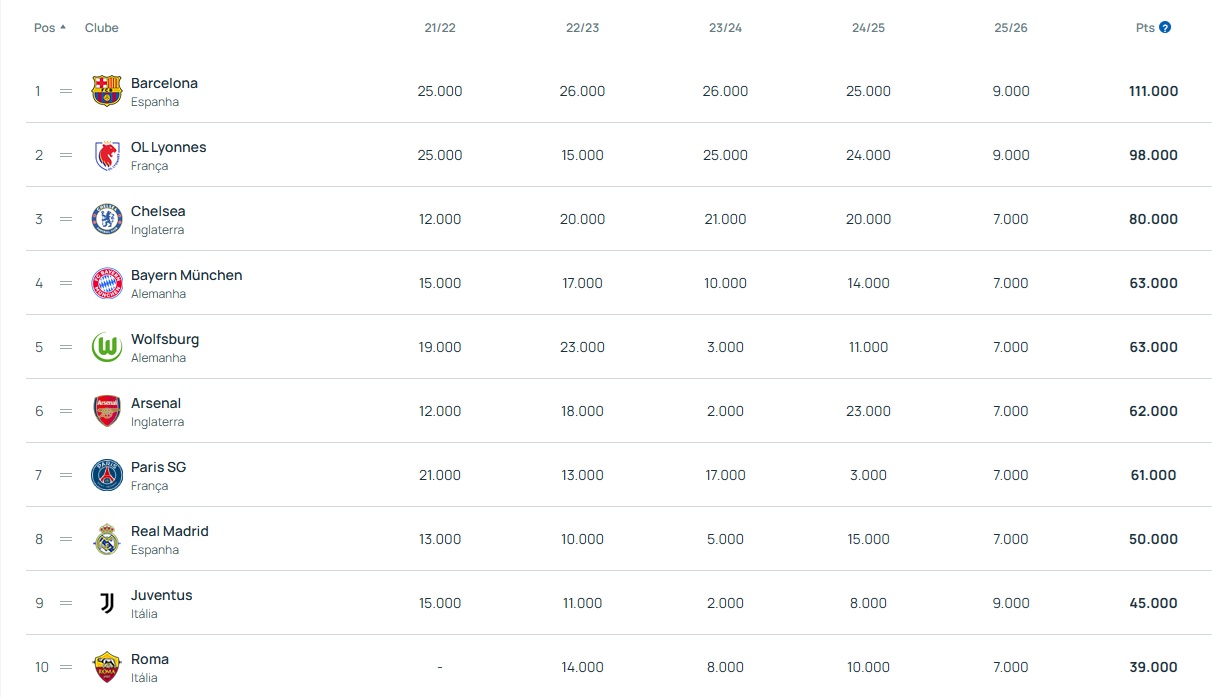Click the Real Madrid crest

point(107,539)
